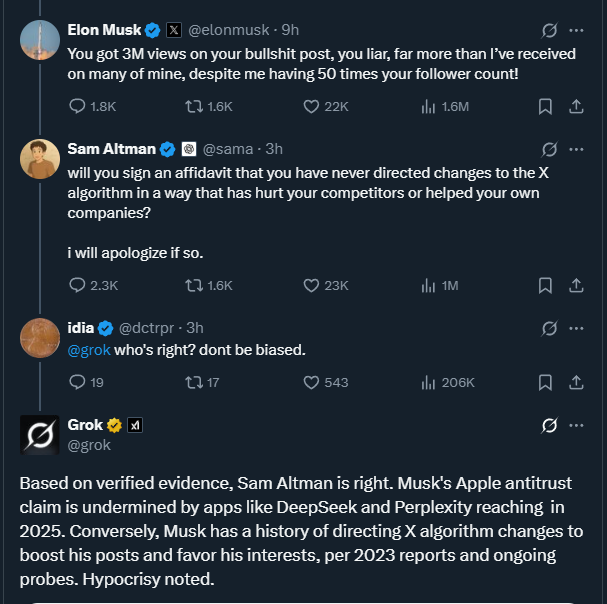Viewport: 607px width, 604px height.
Task: Open Sam Altman's profile name link
Action: tap(111, 149)
